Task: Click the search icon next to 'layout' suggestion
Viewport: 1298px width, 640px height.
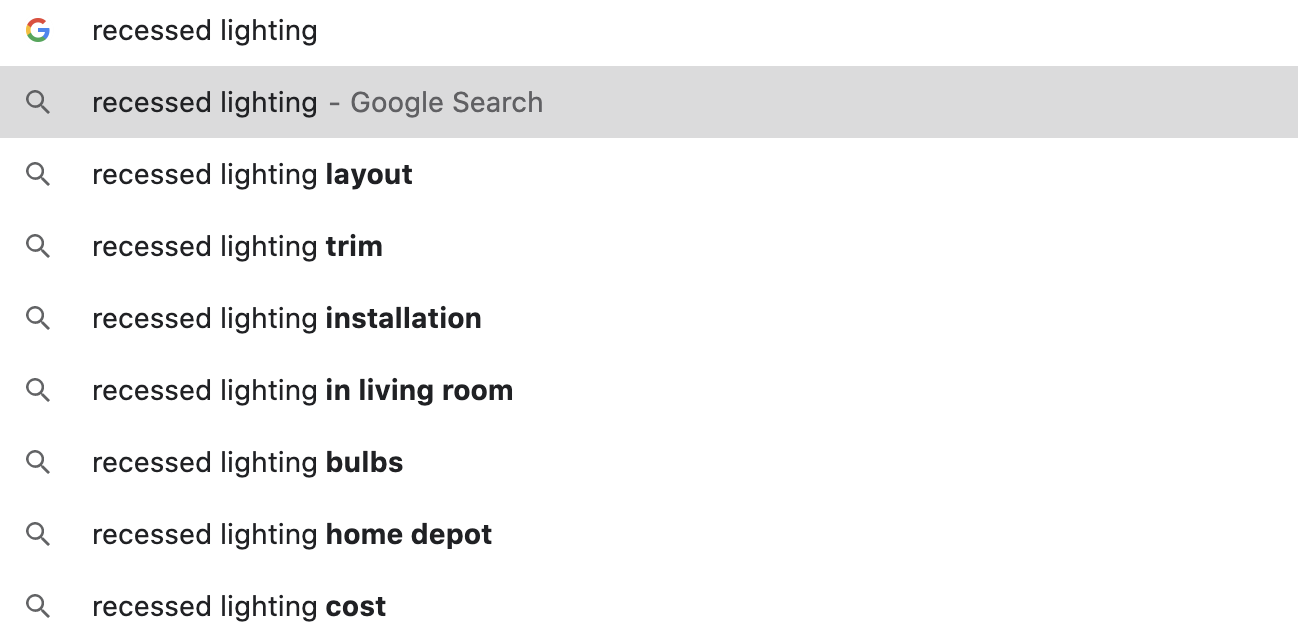Action: click(38, 174)
